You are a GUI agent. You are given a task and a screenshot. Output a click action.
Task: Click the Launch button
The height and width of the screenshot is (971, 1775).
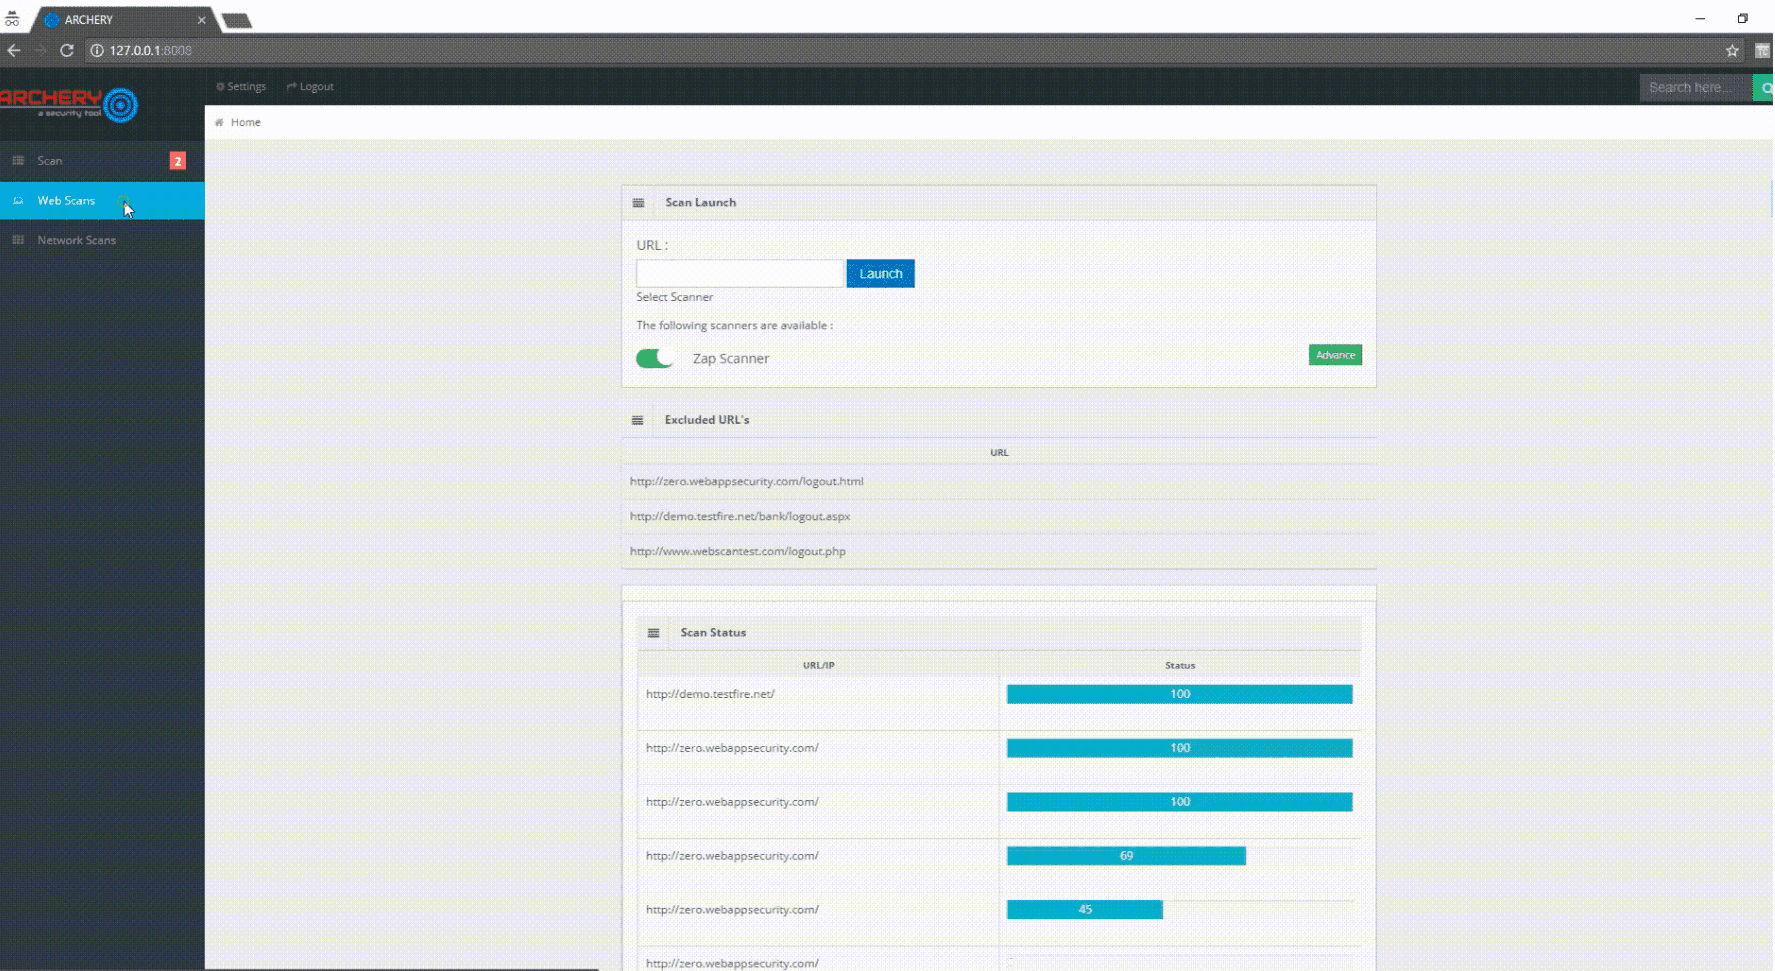point(880,273)
